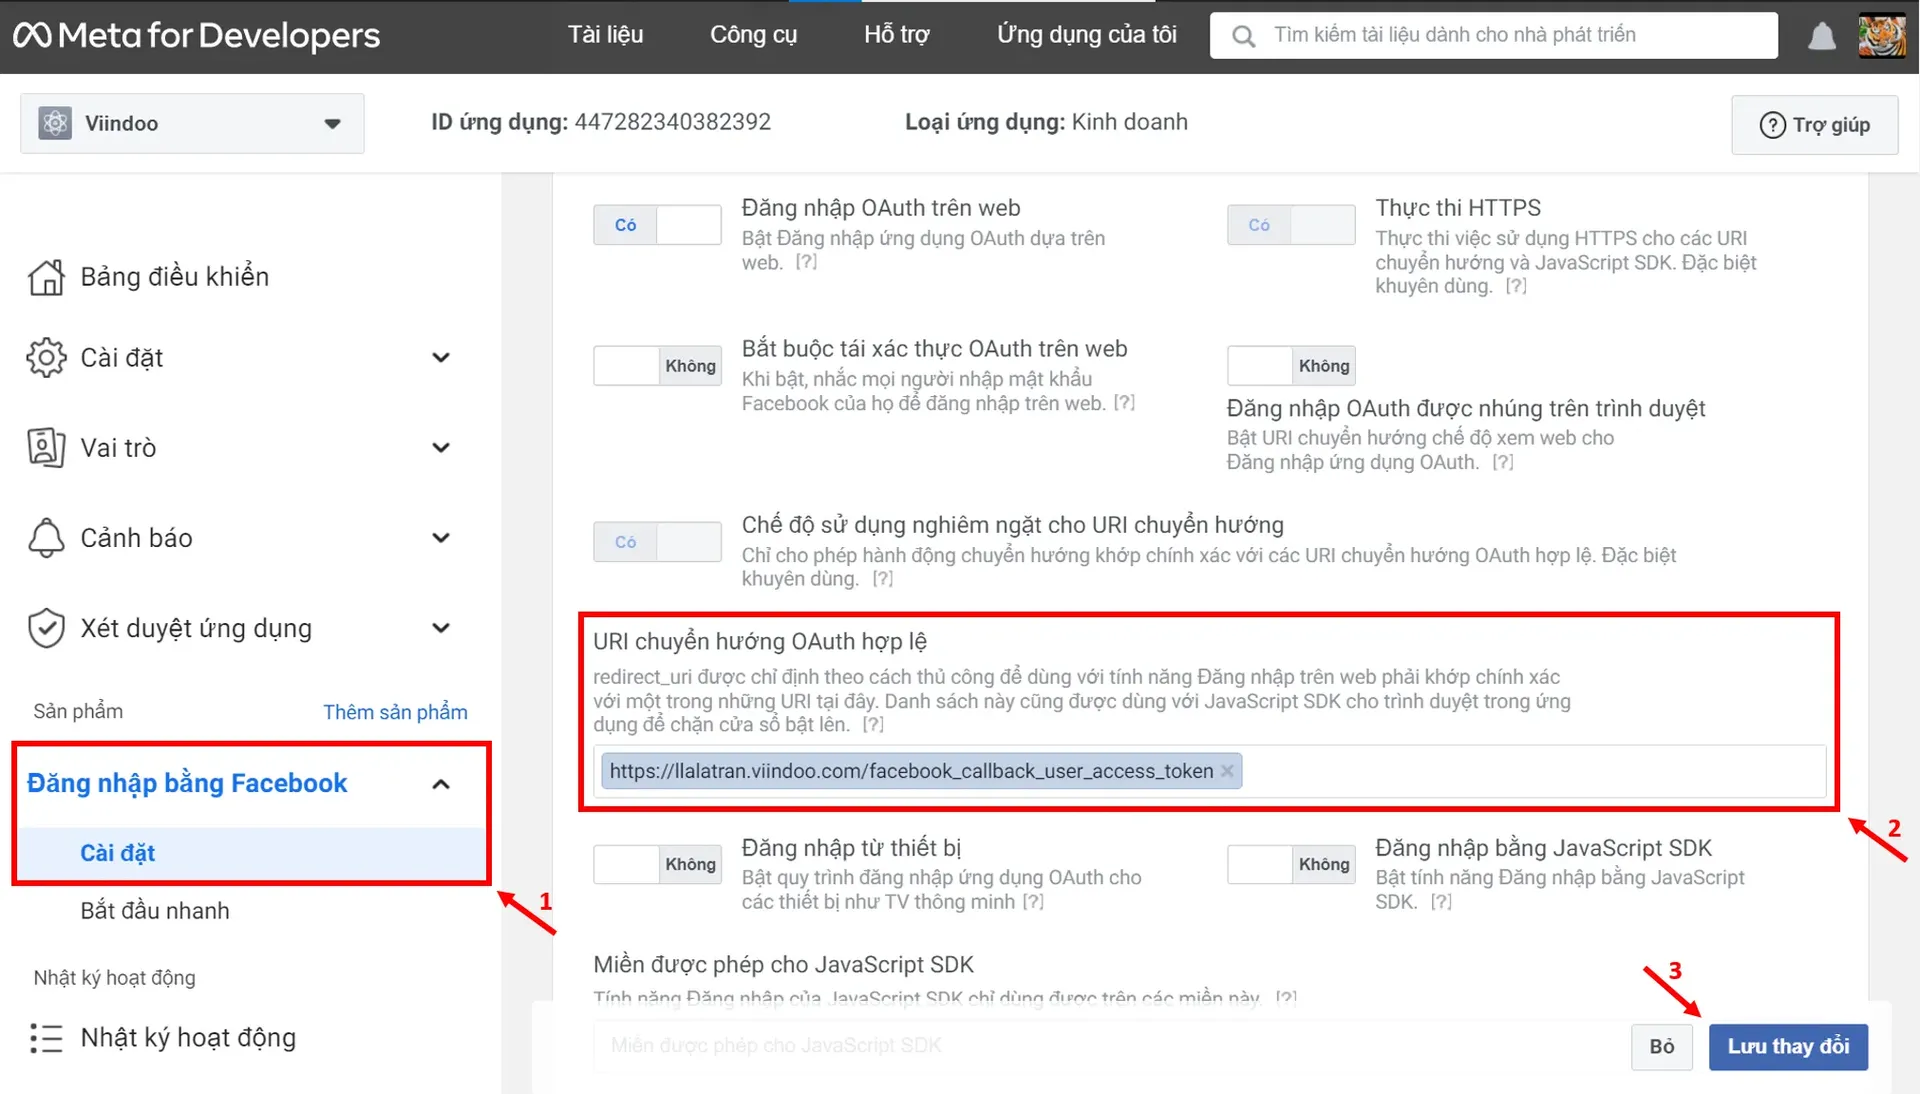Click Lưu thay đổi button

click(1788, 1047)
